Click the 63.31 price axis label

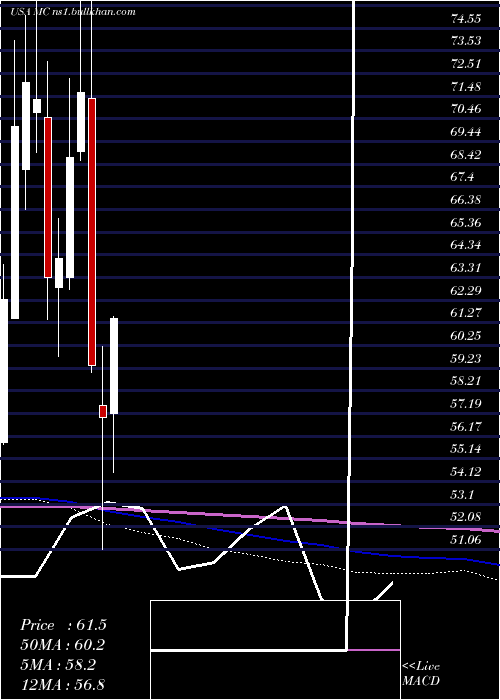point(466,268)
